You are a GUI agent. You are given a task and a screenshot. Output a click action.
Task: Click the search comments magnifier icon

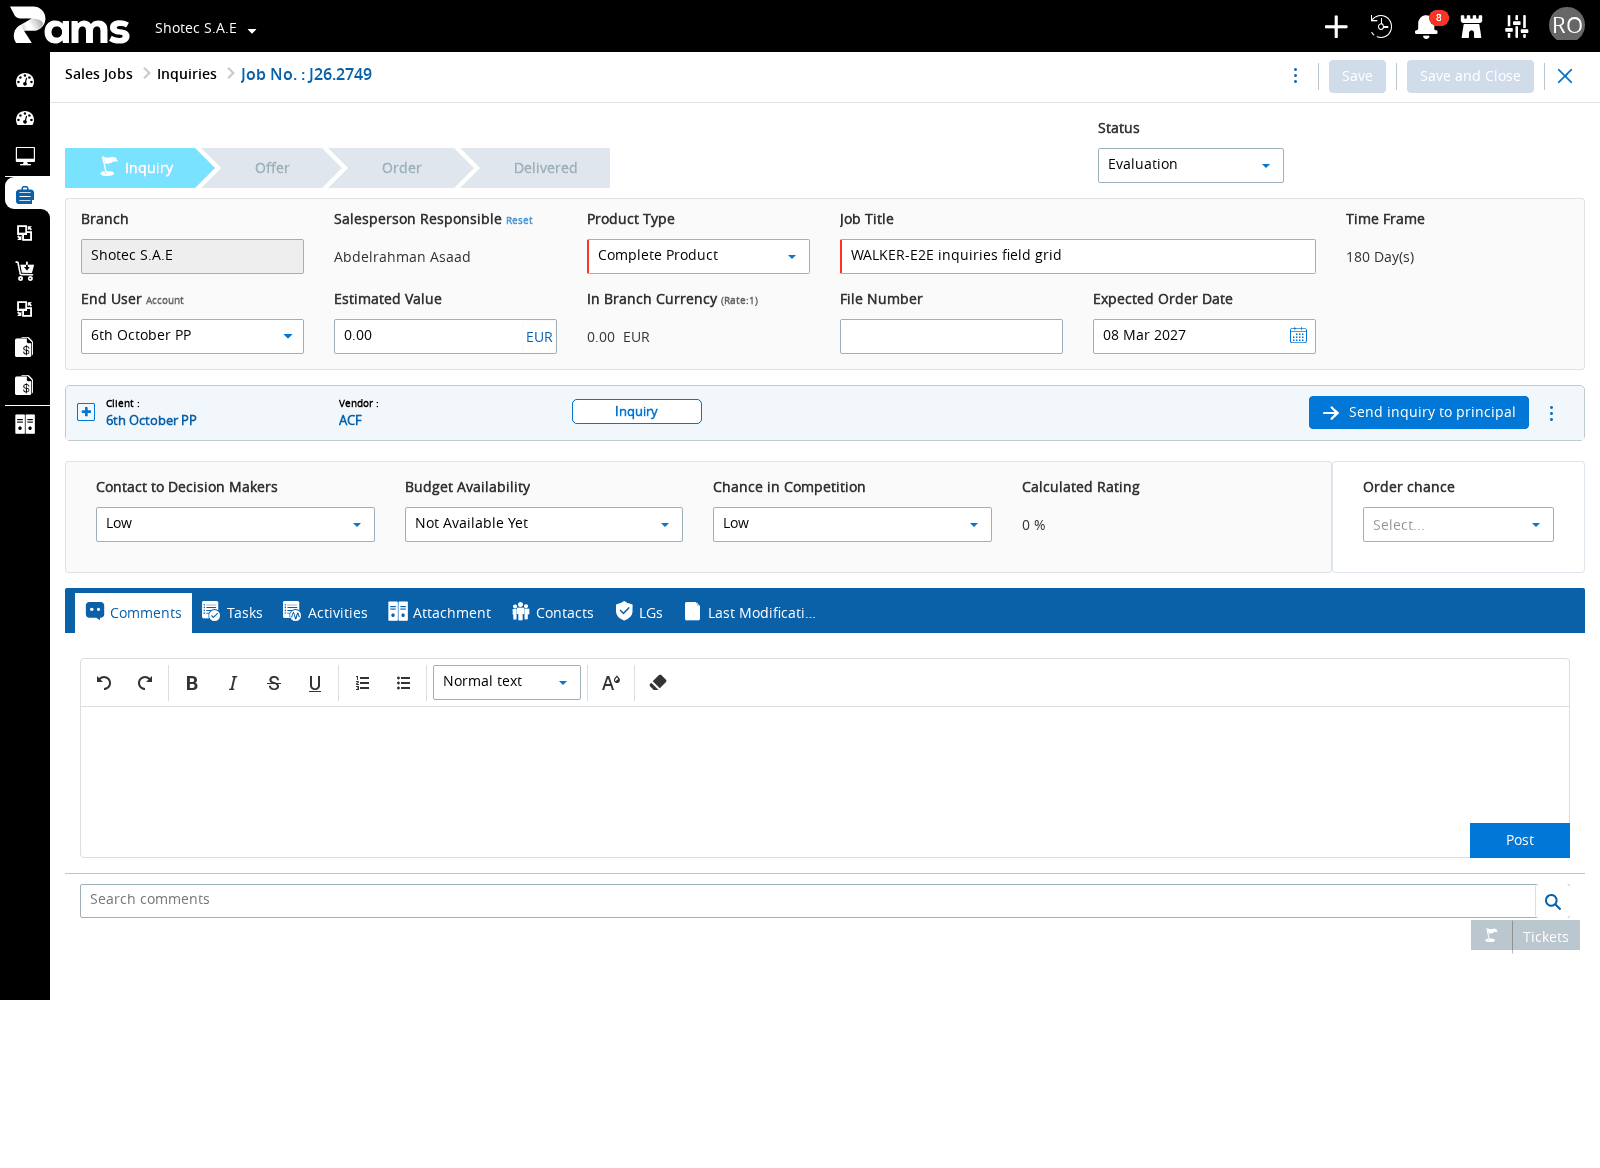[x=1553, y=902]
